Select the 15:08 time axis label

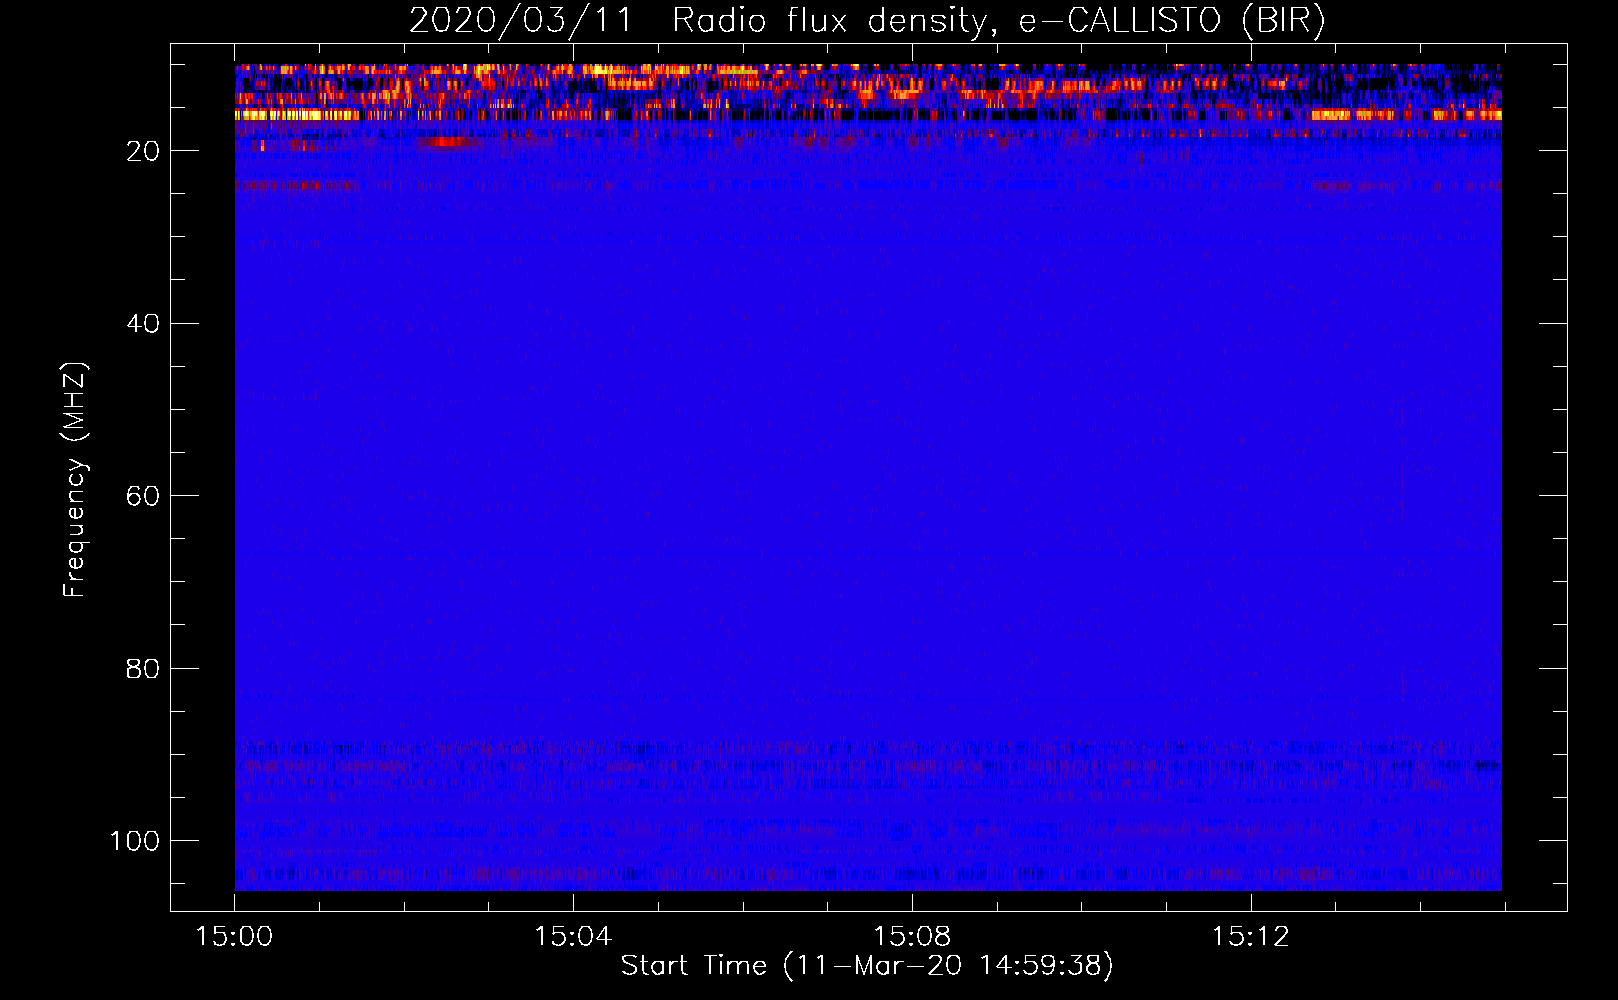coord(912,937)
